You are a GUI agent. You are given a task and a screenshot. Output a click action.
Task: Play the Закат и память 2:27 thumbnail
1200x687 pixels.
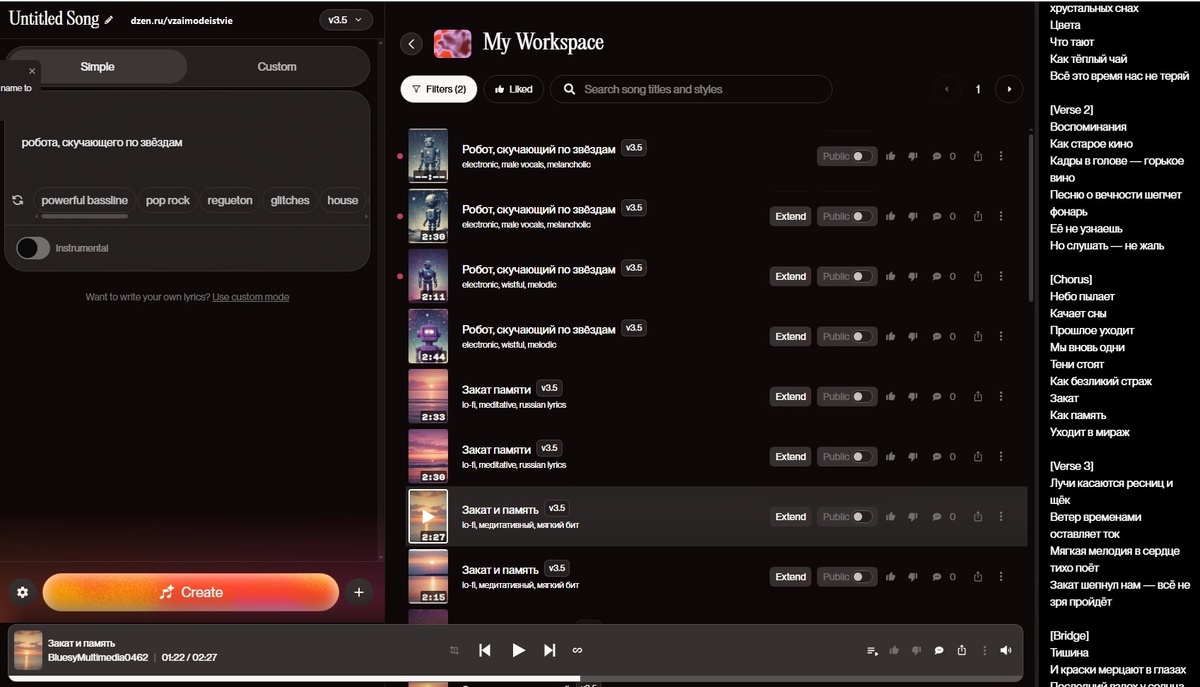click(428, 516)
